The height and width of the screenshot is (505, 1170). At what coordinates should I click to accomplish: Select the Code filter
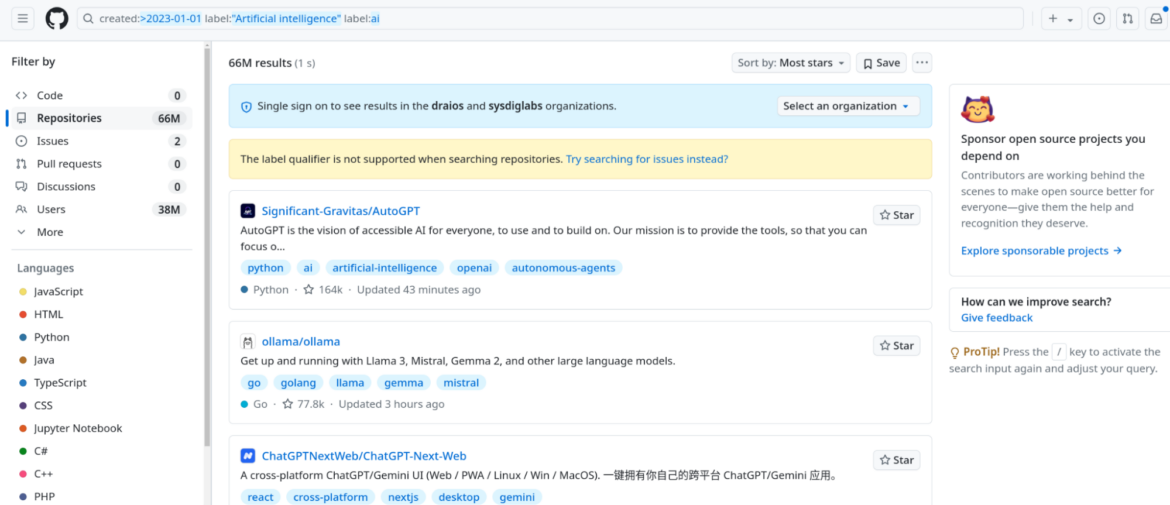99,95
